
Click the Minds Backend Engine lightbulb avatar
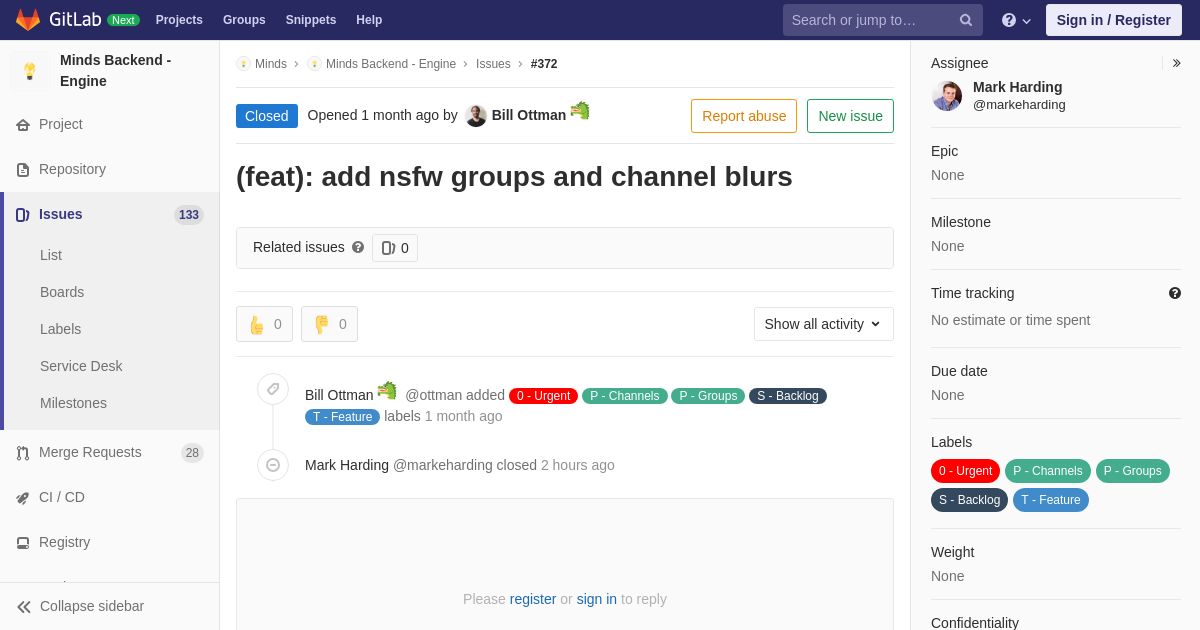(30, 71)
